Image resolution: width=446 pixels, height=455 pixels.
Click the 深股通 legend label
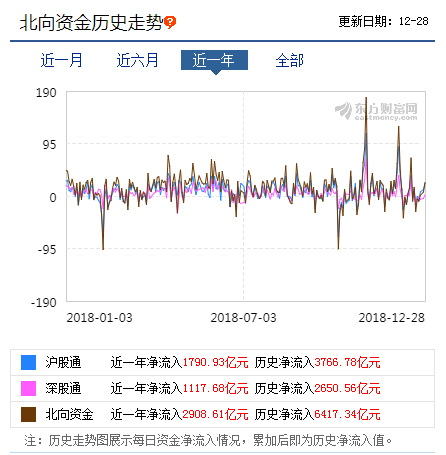pos(63,388)
